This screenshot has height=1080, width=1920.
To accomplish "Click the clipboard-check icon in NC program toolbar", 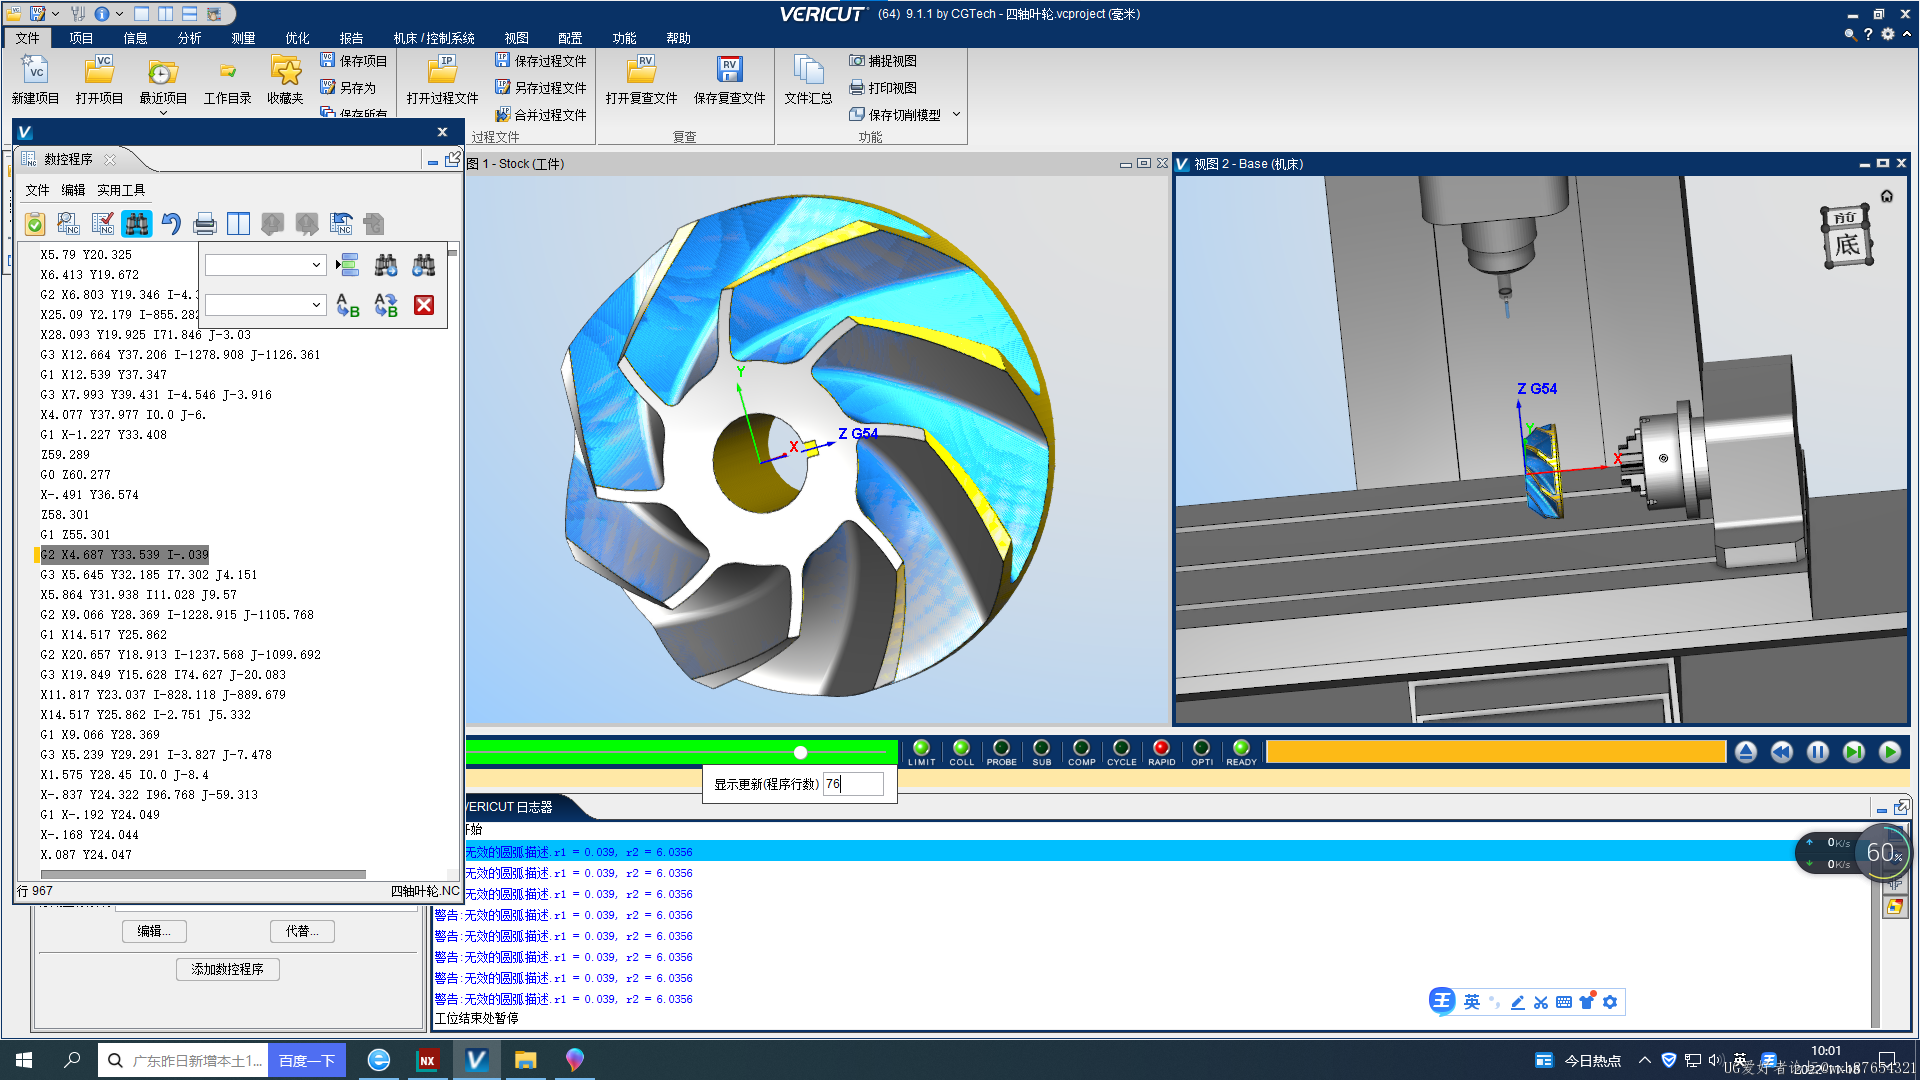I will tap(35, 224).
